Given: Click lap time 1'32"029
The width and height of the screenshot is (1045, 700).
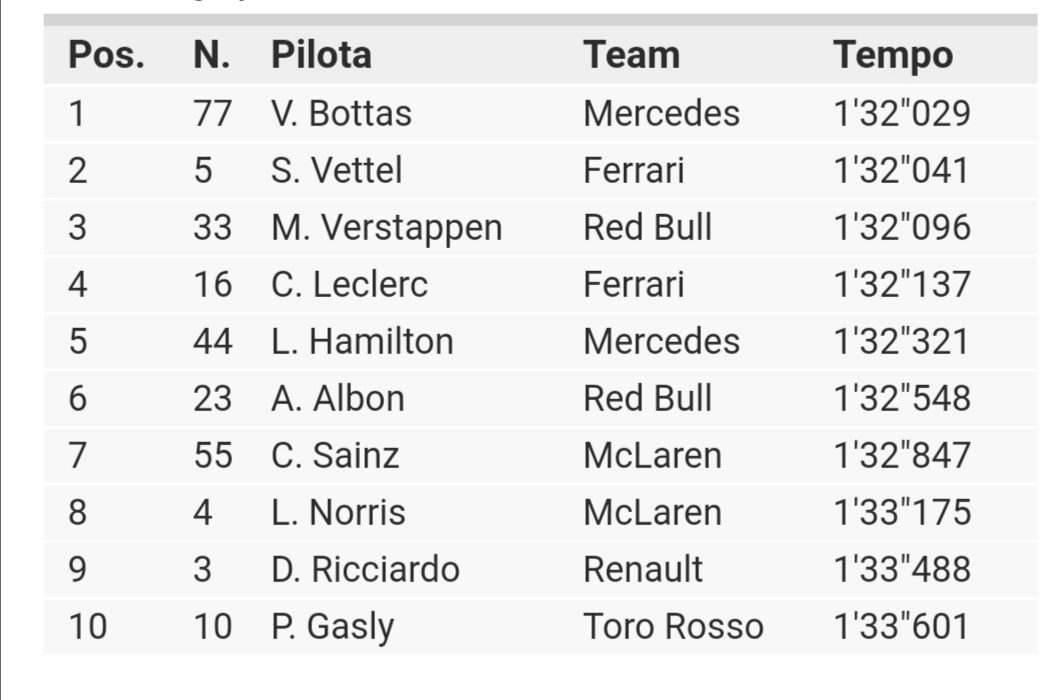Looking at the screenshot, I should [x=902, y=113].
